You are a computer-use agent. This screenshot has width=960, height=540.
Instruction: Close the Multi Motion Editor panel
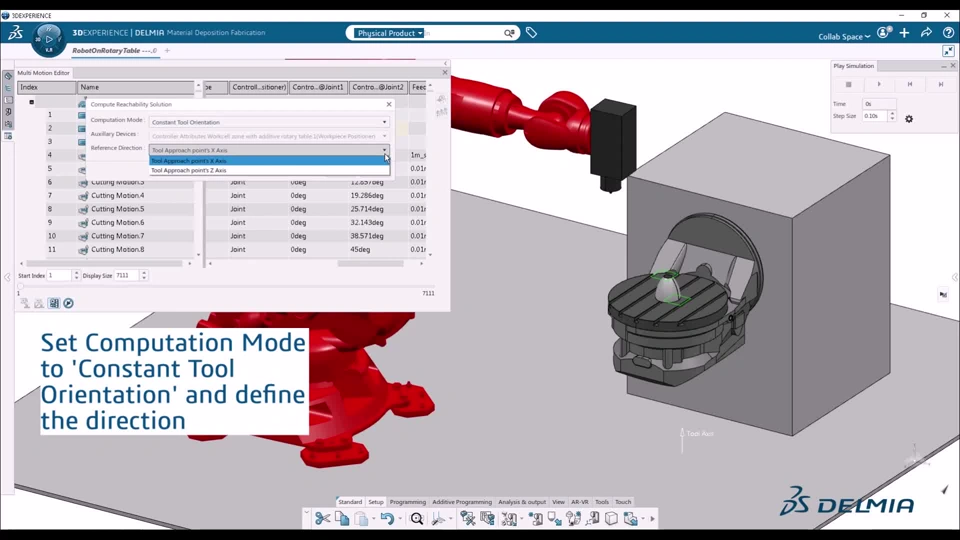pos(445,72)
